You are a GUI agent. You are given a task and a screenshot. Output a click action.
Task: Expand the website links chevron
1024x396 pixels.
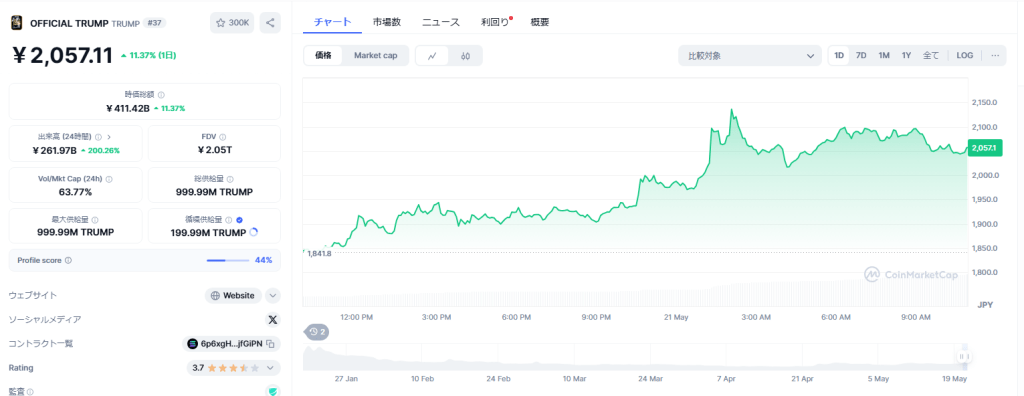point(273,295)
